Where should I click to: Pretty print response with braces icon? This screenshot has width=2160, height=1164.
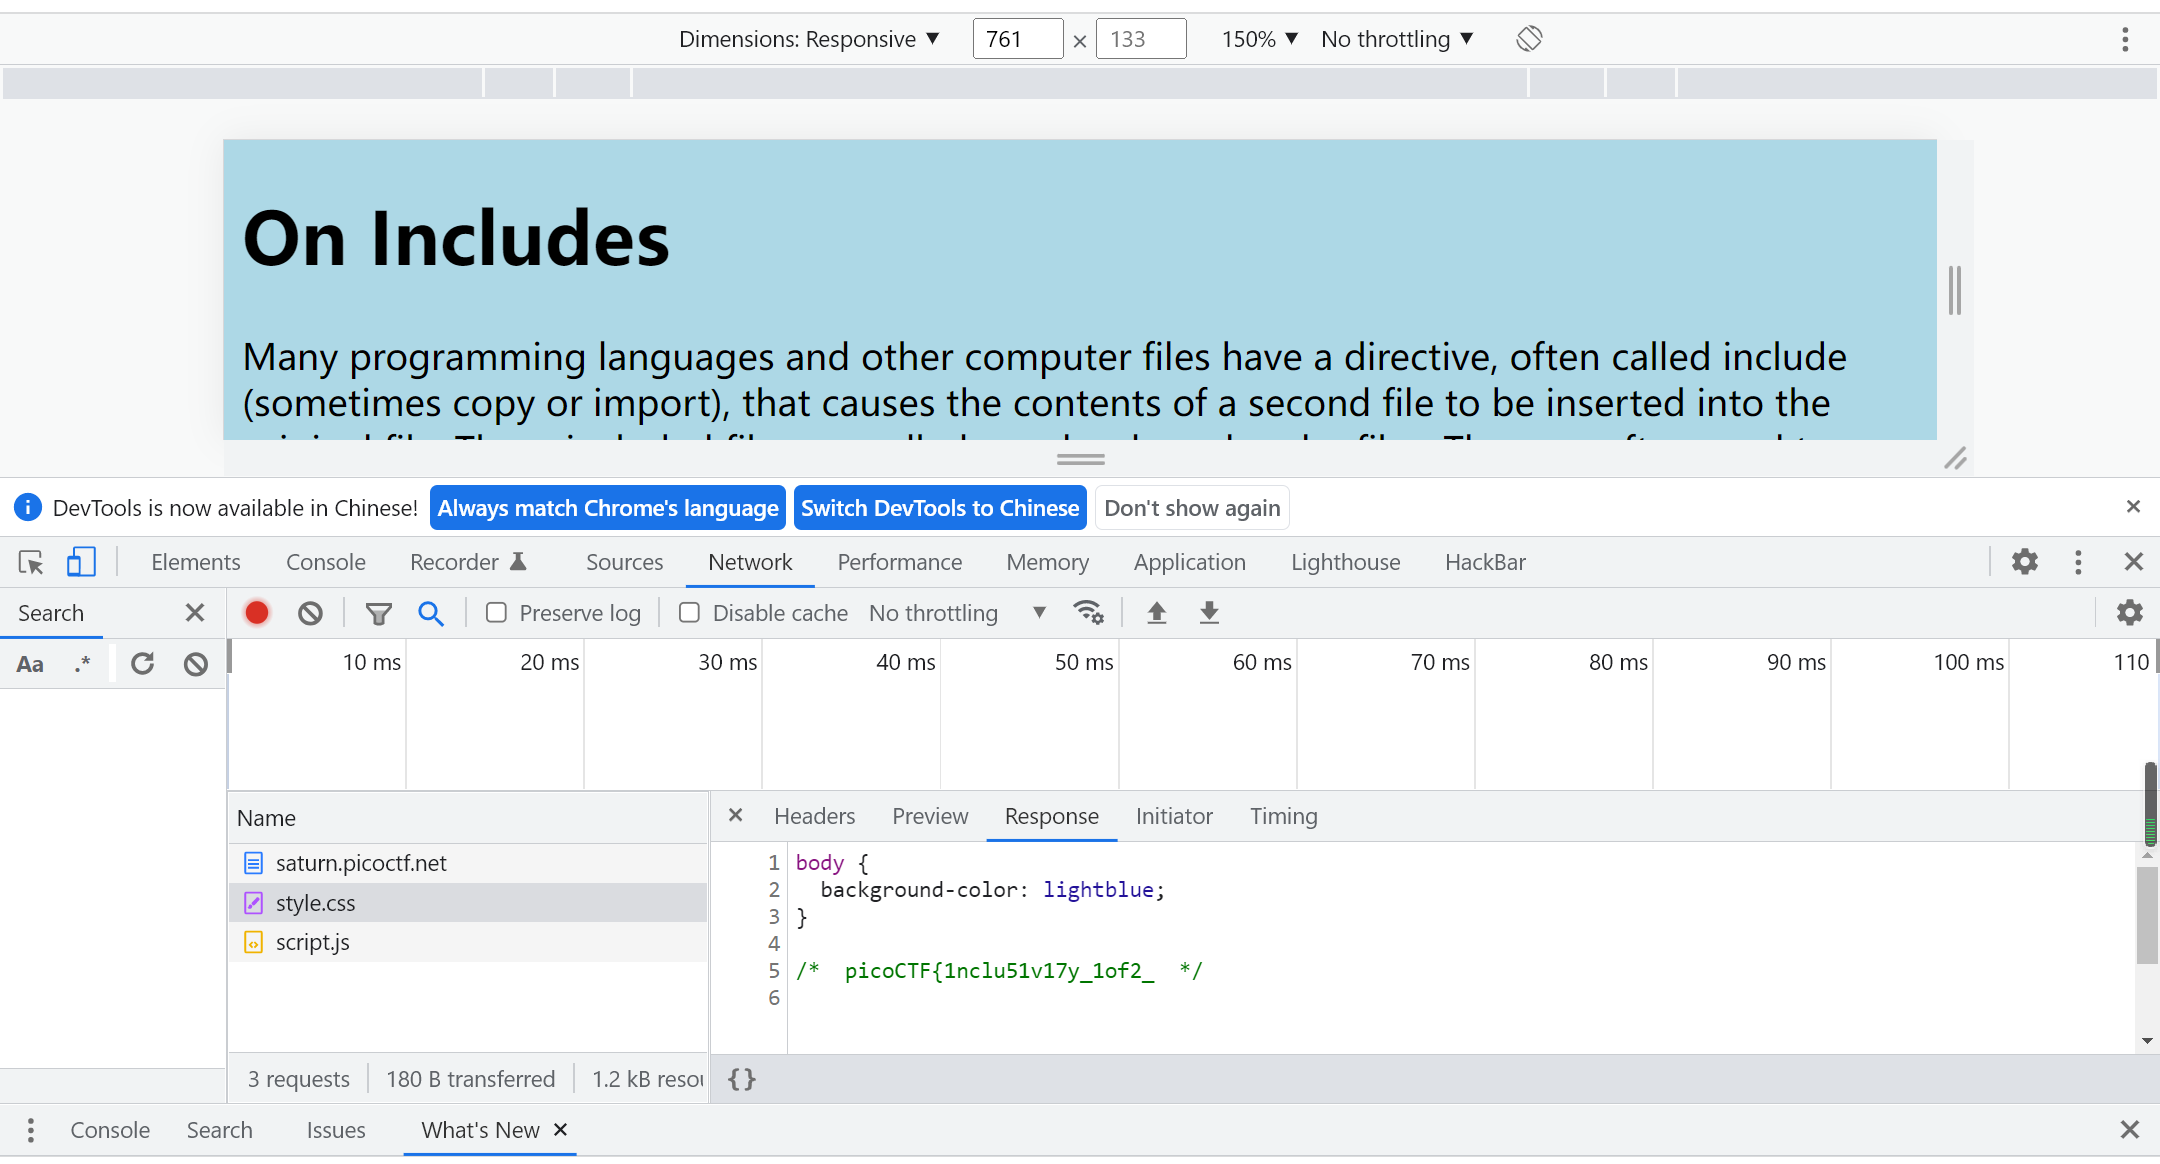pyautogui.click(x=741, y=1079)
